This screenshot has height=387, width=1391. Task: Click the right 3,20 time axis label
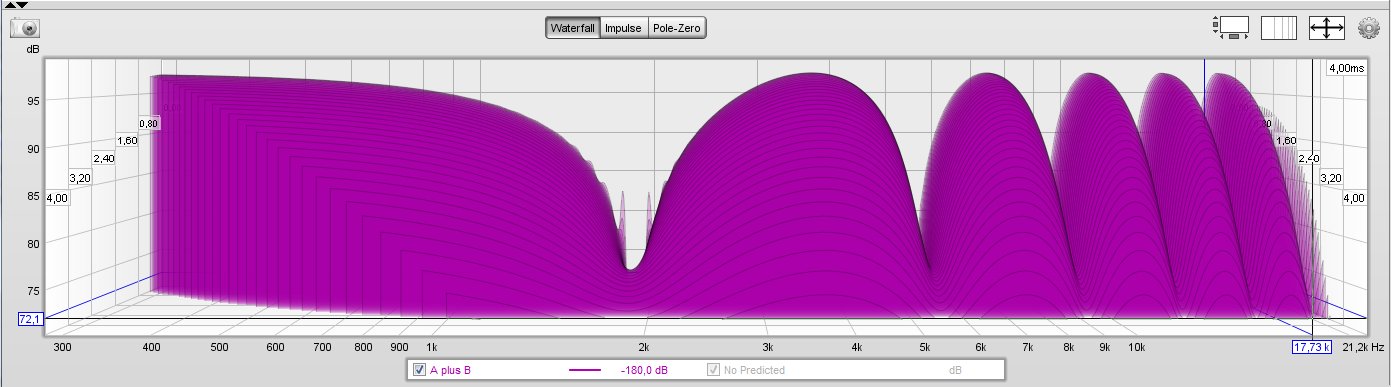pyautogui.click(x=1332, y=178)
